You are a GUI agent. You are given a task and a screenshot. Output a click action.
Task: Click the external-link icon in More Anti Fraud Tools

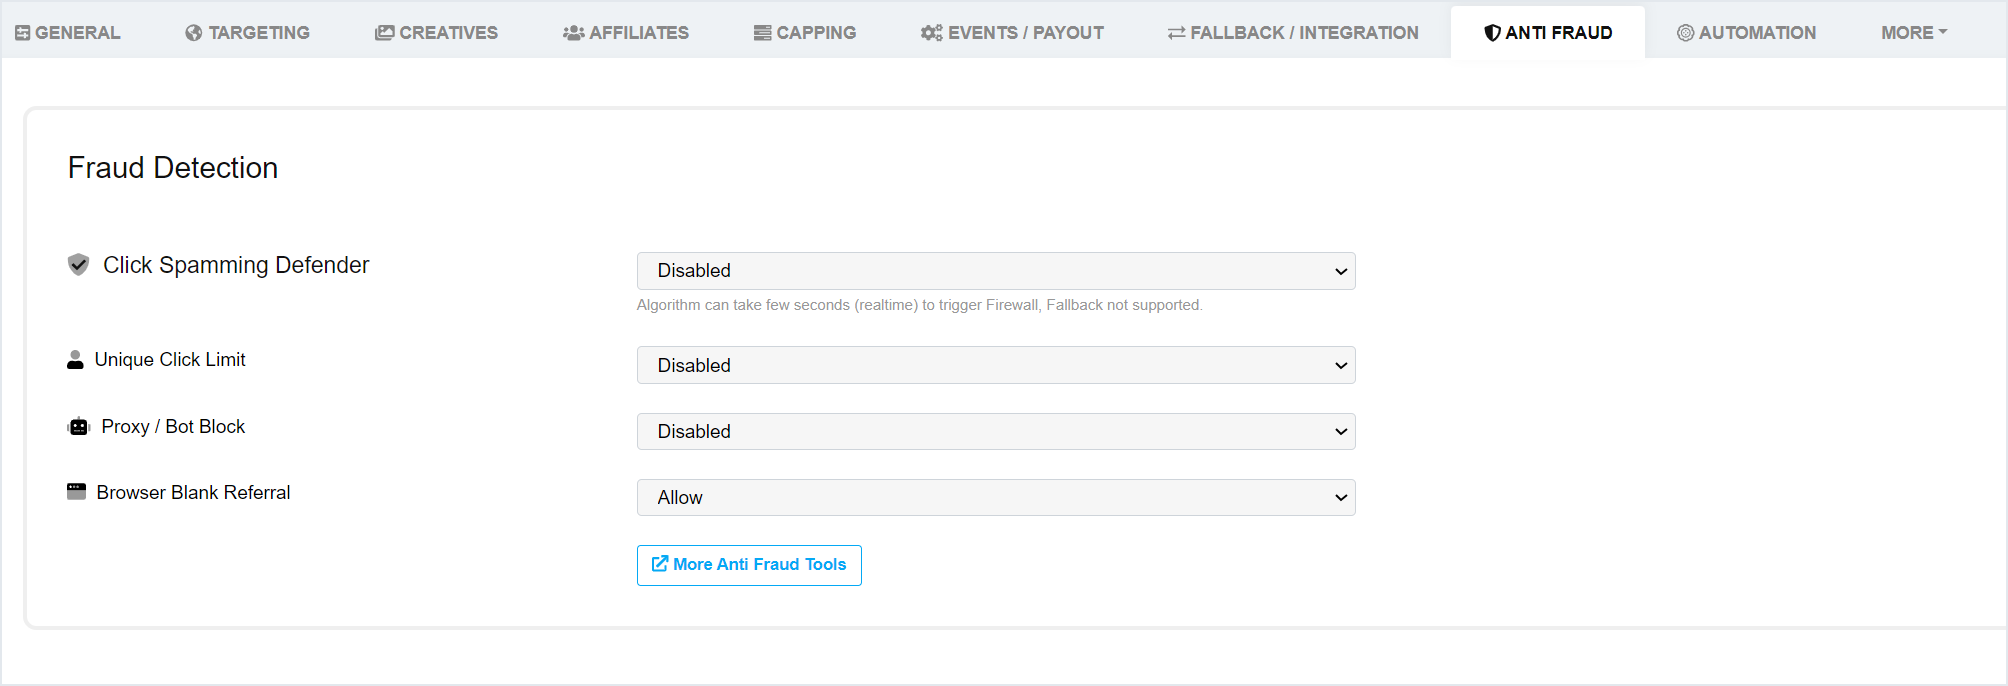click(x=660, y=564)
